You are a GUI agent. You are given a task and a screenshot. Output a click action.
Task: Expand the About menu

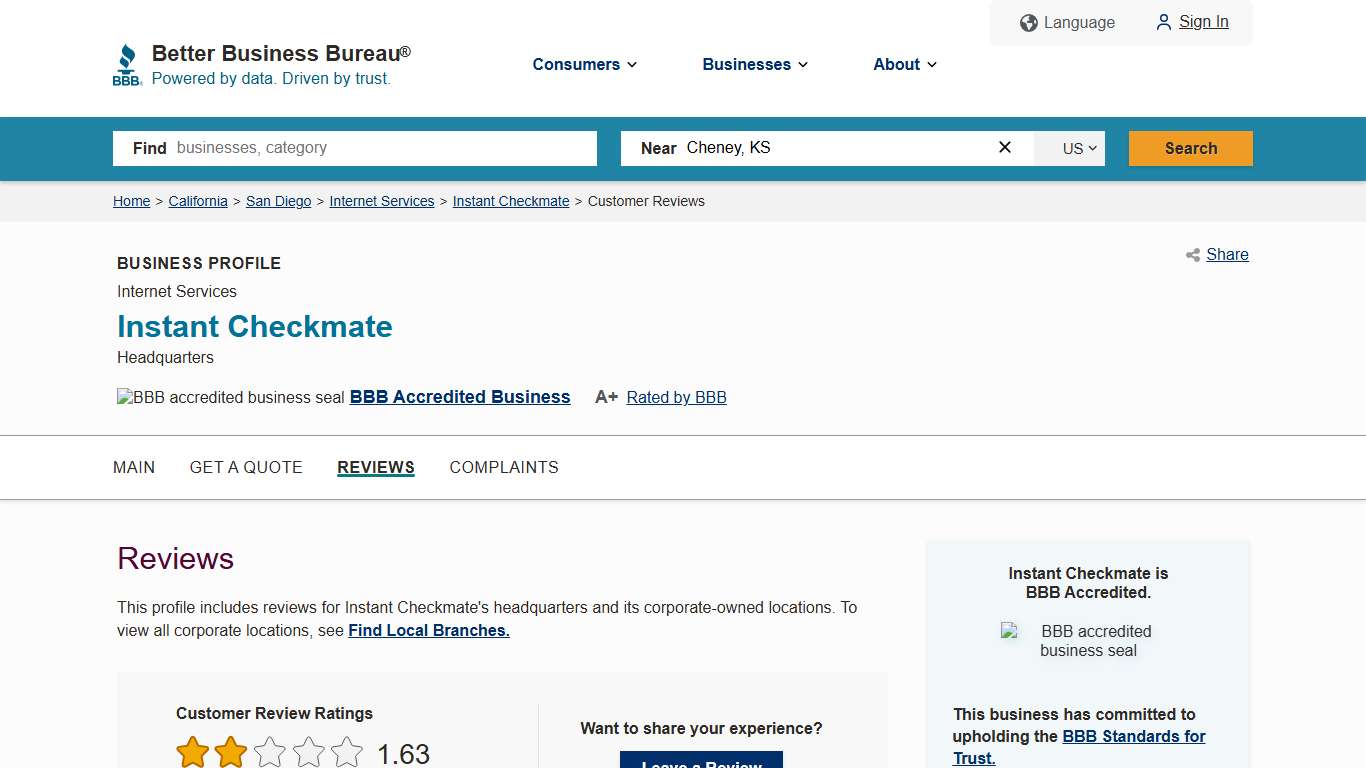[x=903, y=64]
